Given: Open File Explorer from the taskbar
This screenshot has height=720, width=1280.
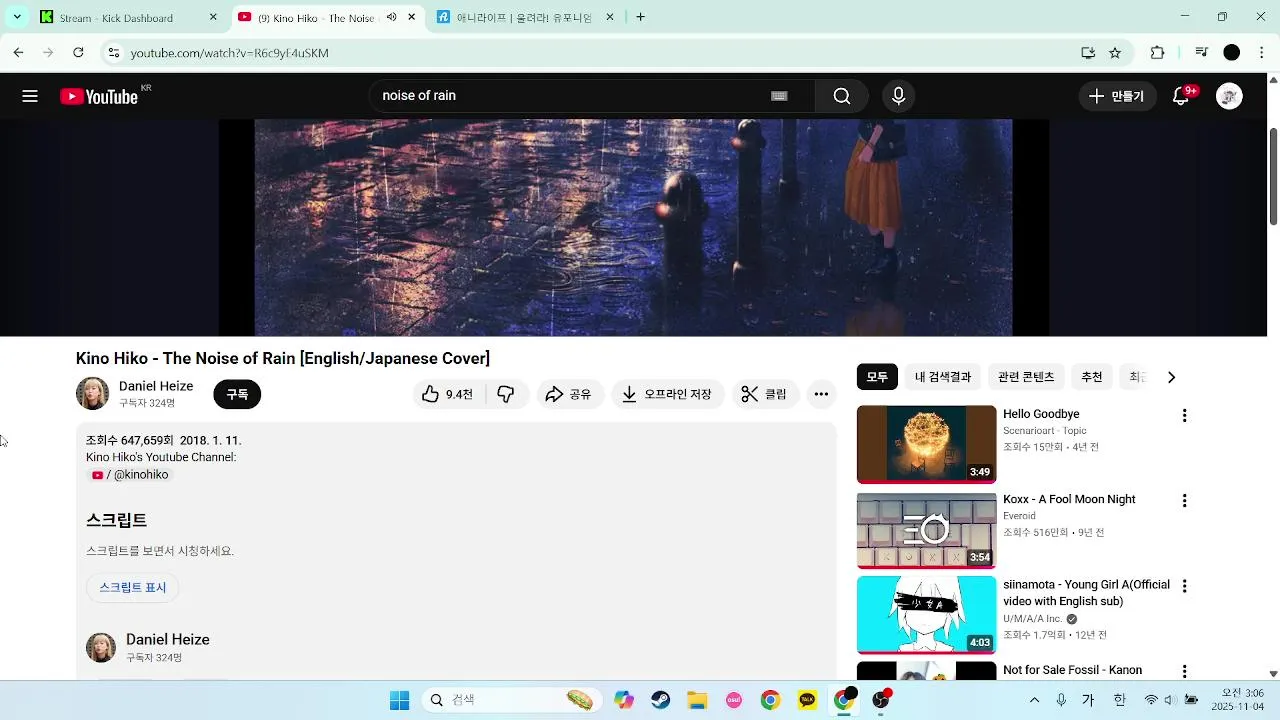Looking at the screenshot, I should 697,700.
